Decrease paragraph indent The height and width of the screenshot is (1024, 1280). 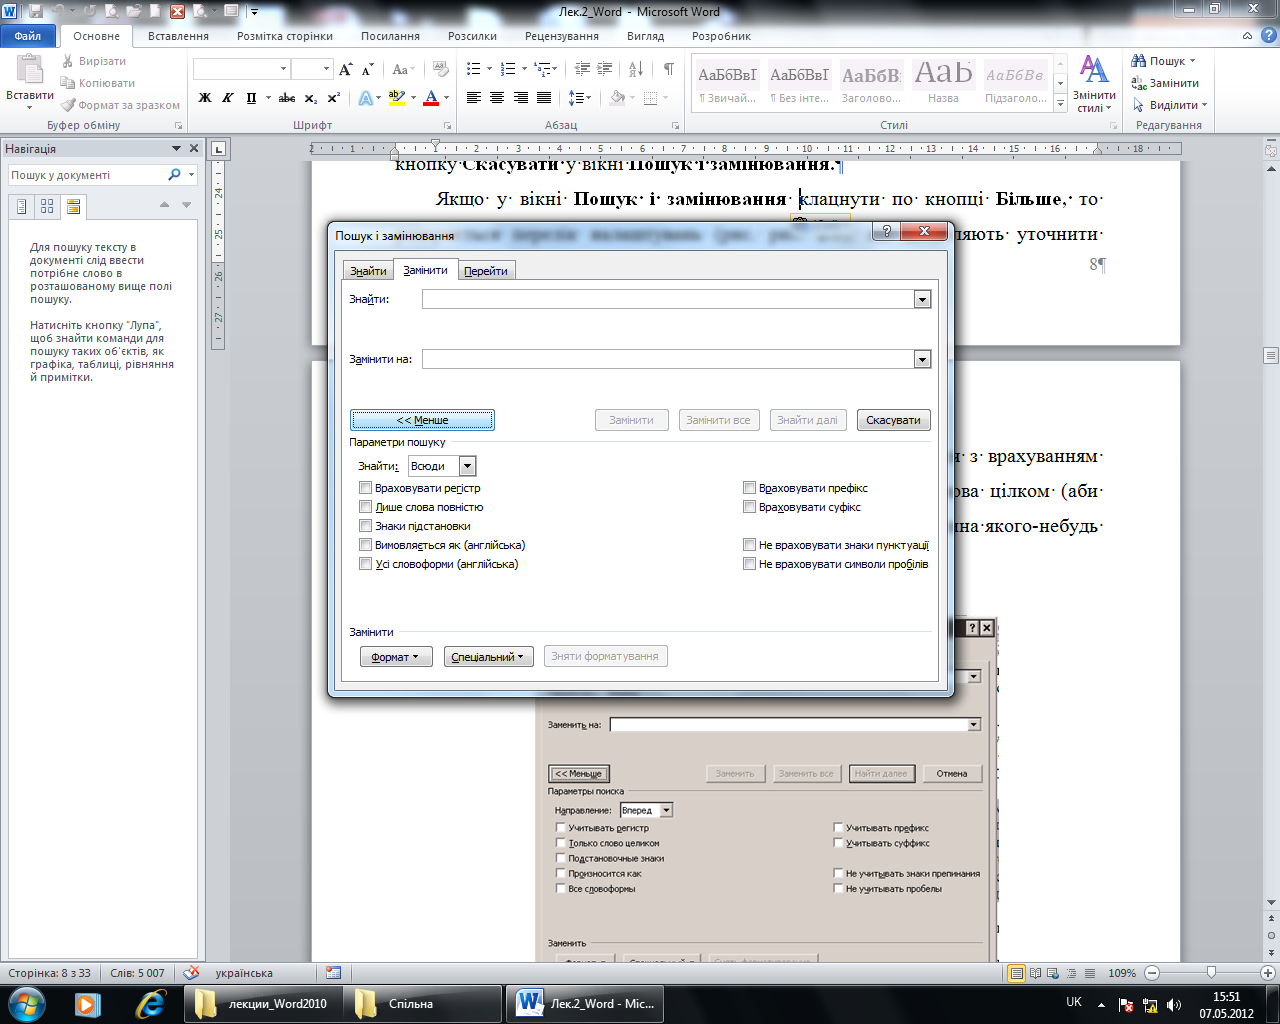click(581, 69)
